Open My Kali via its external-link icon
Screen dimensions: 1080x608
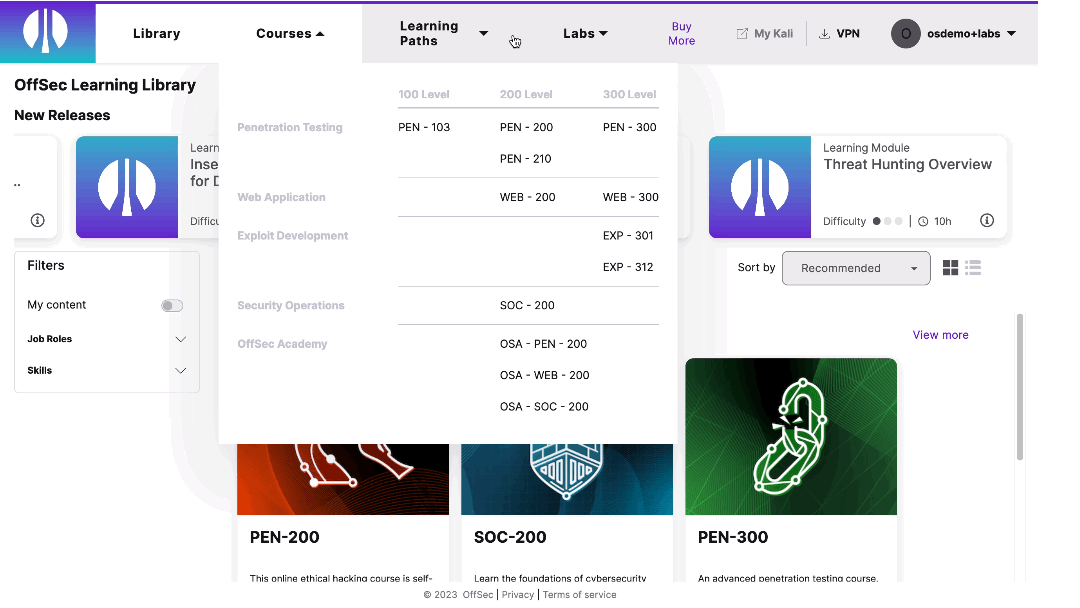(x=741, y=33)
